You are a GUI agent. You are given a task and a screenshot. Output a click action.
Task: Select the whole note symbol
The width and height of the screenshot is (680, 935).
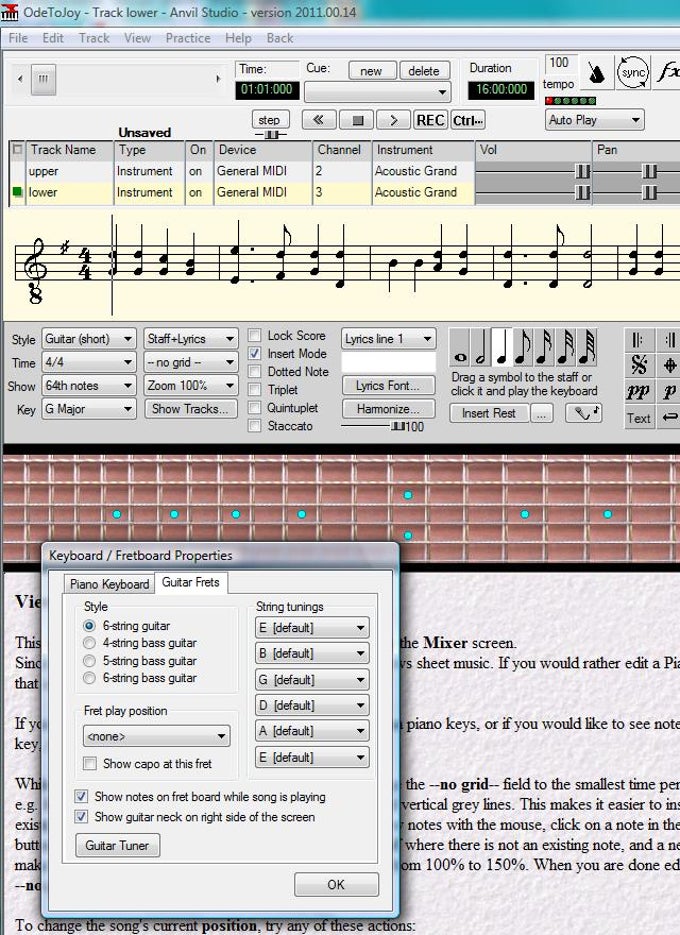(x=460, y=347)
